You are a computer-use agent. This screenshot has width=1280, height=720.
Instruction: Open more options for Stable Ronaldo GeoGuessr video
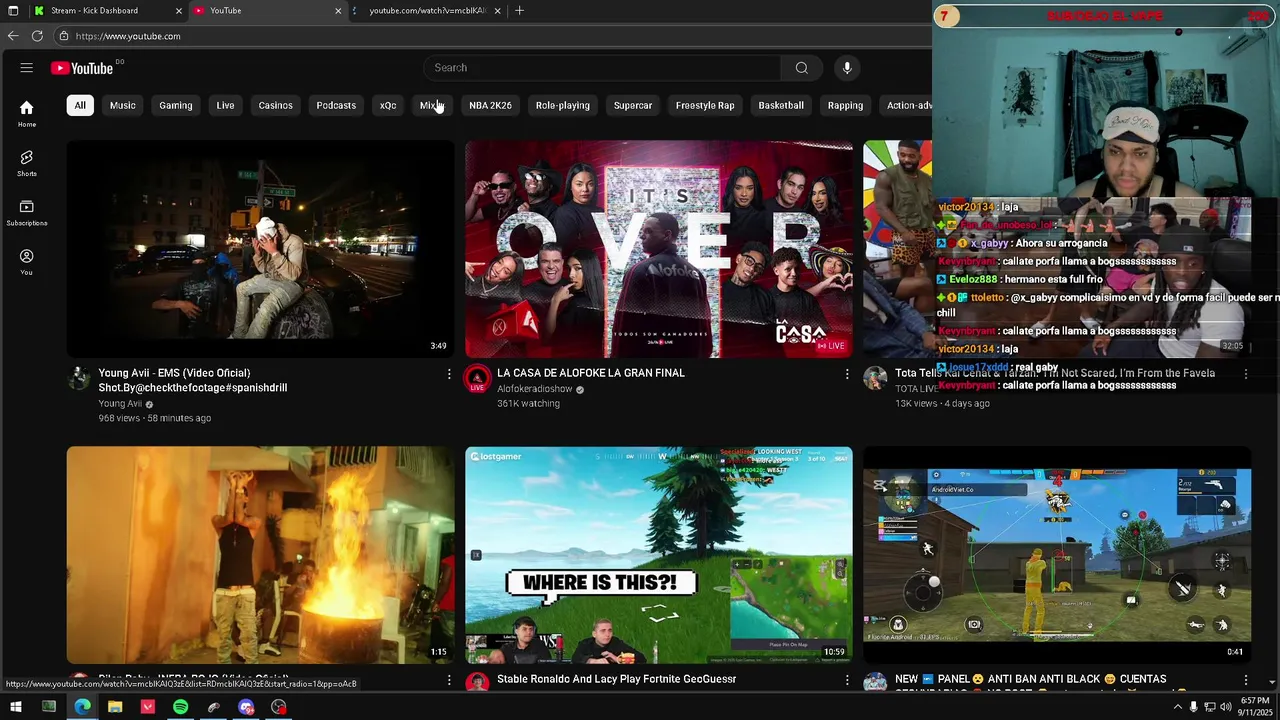[x=847, y=680]
